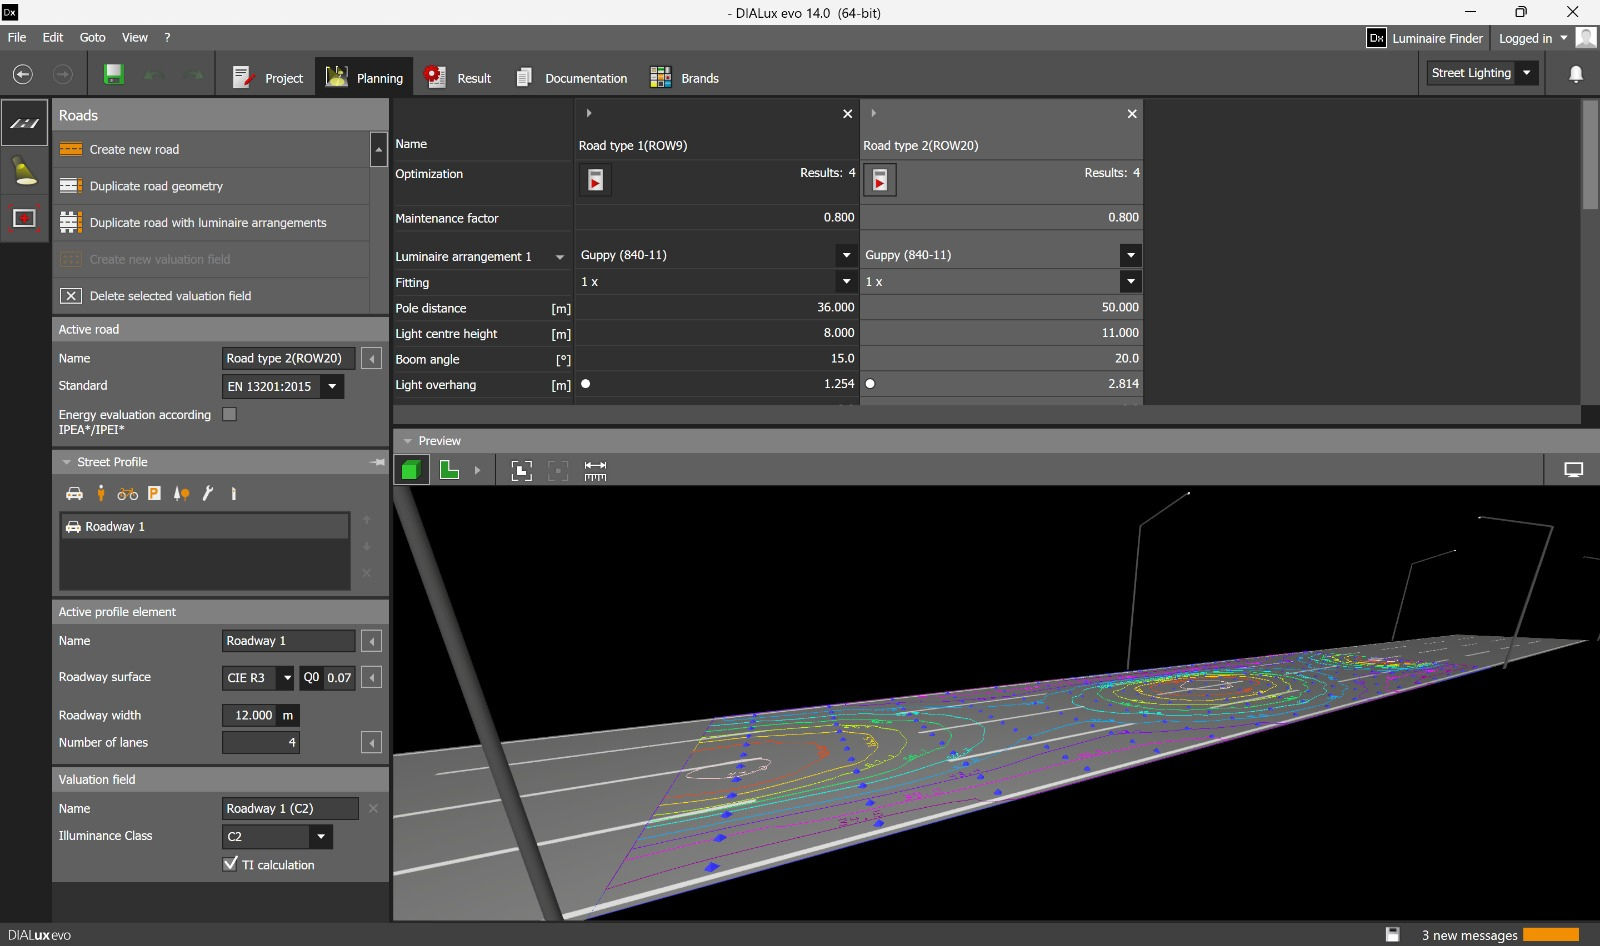
Task: Add a sidewalk using the pedestrian icon
Action: [x=101, y=493]
